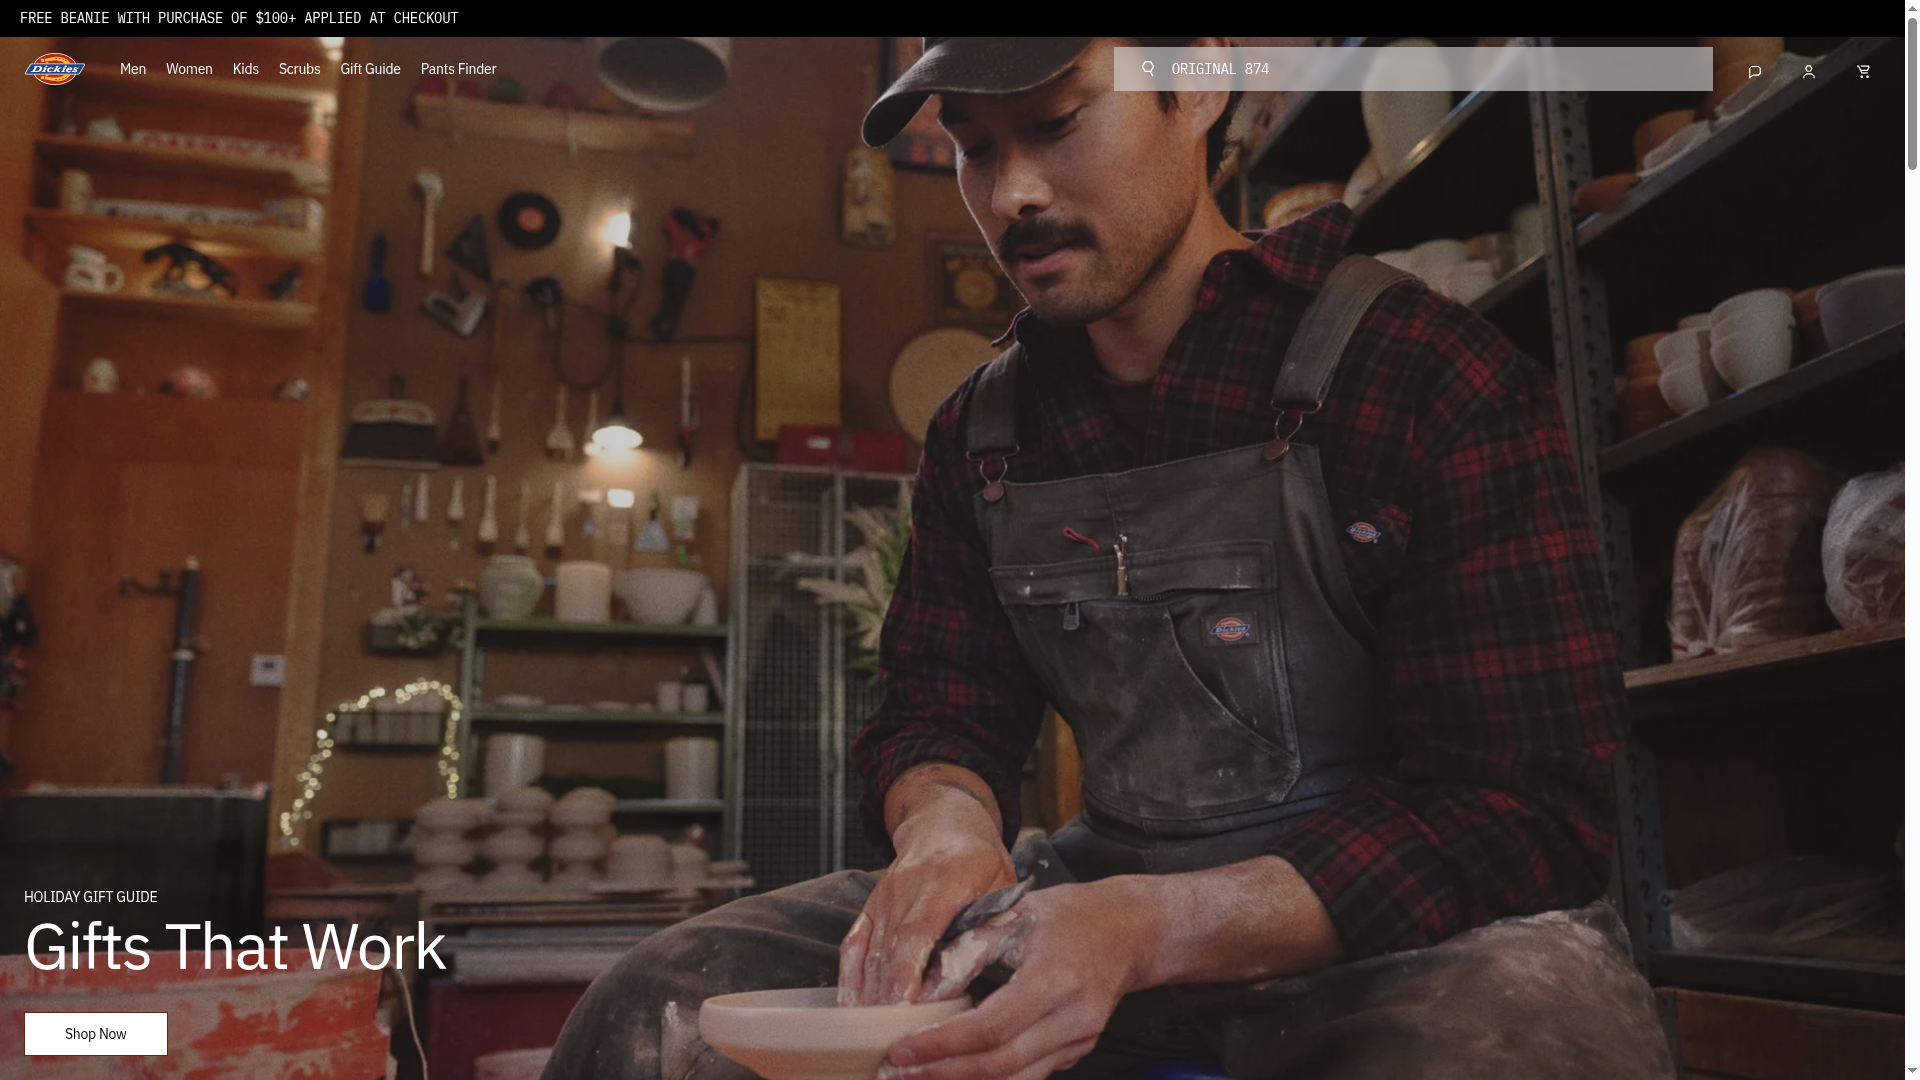
Task: Open the Men navigation menu
Action: (132, 68)
